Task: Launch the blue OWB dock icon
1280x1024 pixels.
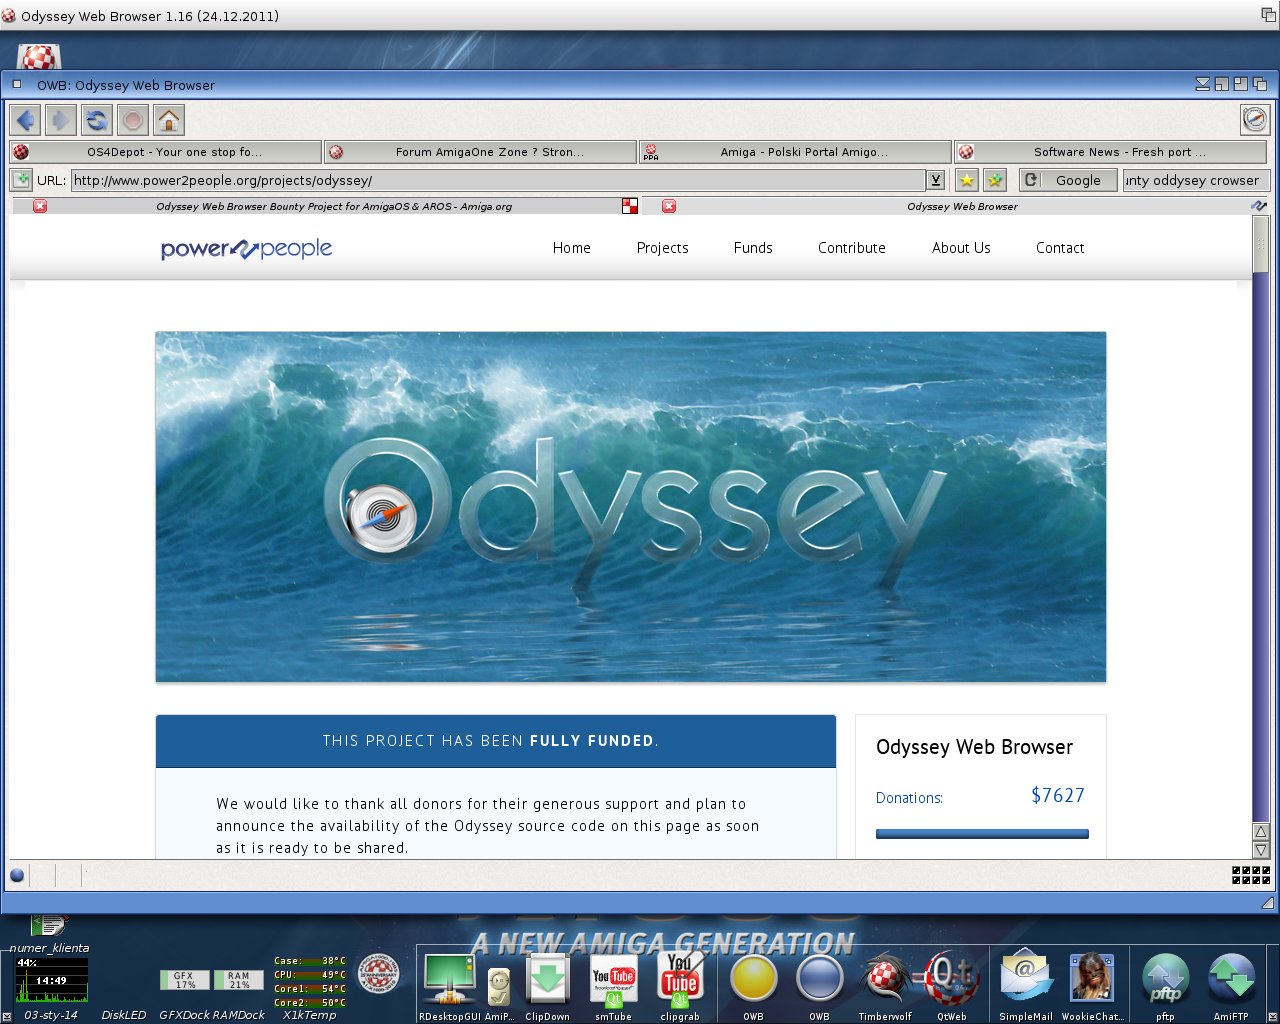Action: pos(819,986)
